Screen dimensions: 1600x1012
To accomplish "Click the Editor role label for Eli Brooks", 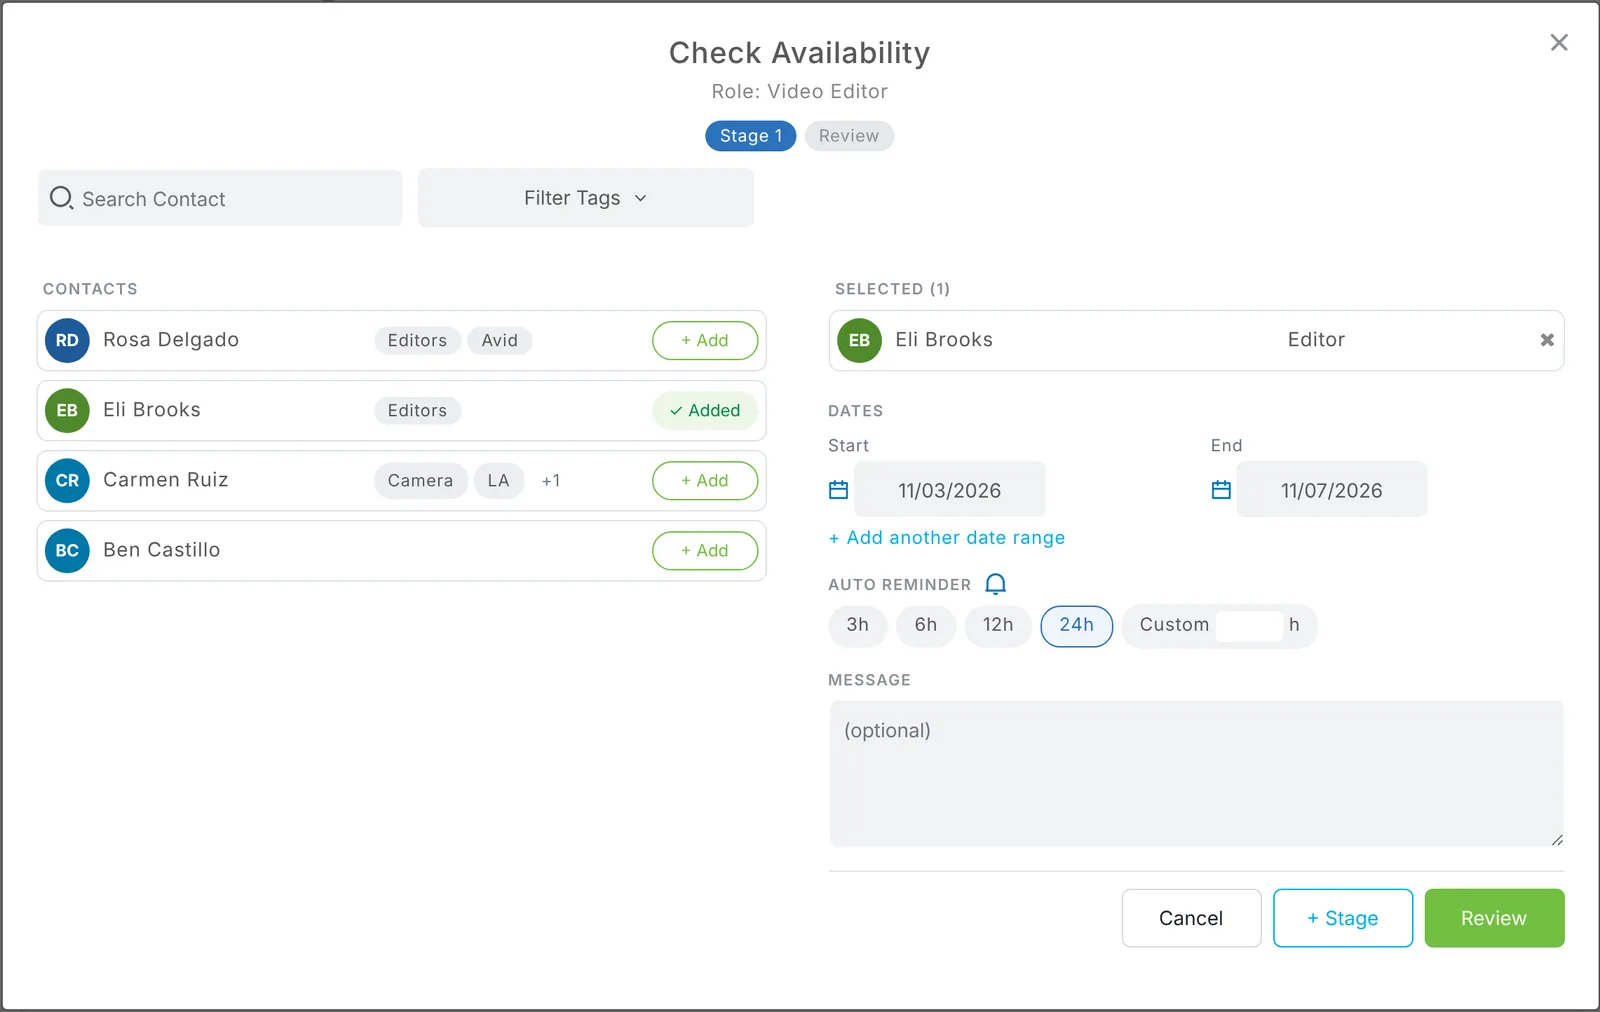I will pyautogui.click(x=1316, y=340).
